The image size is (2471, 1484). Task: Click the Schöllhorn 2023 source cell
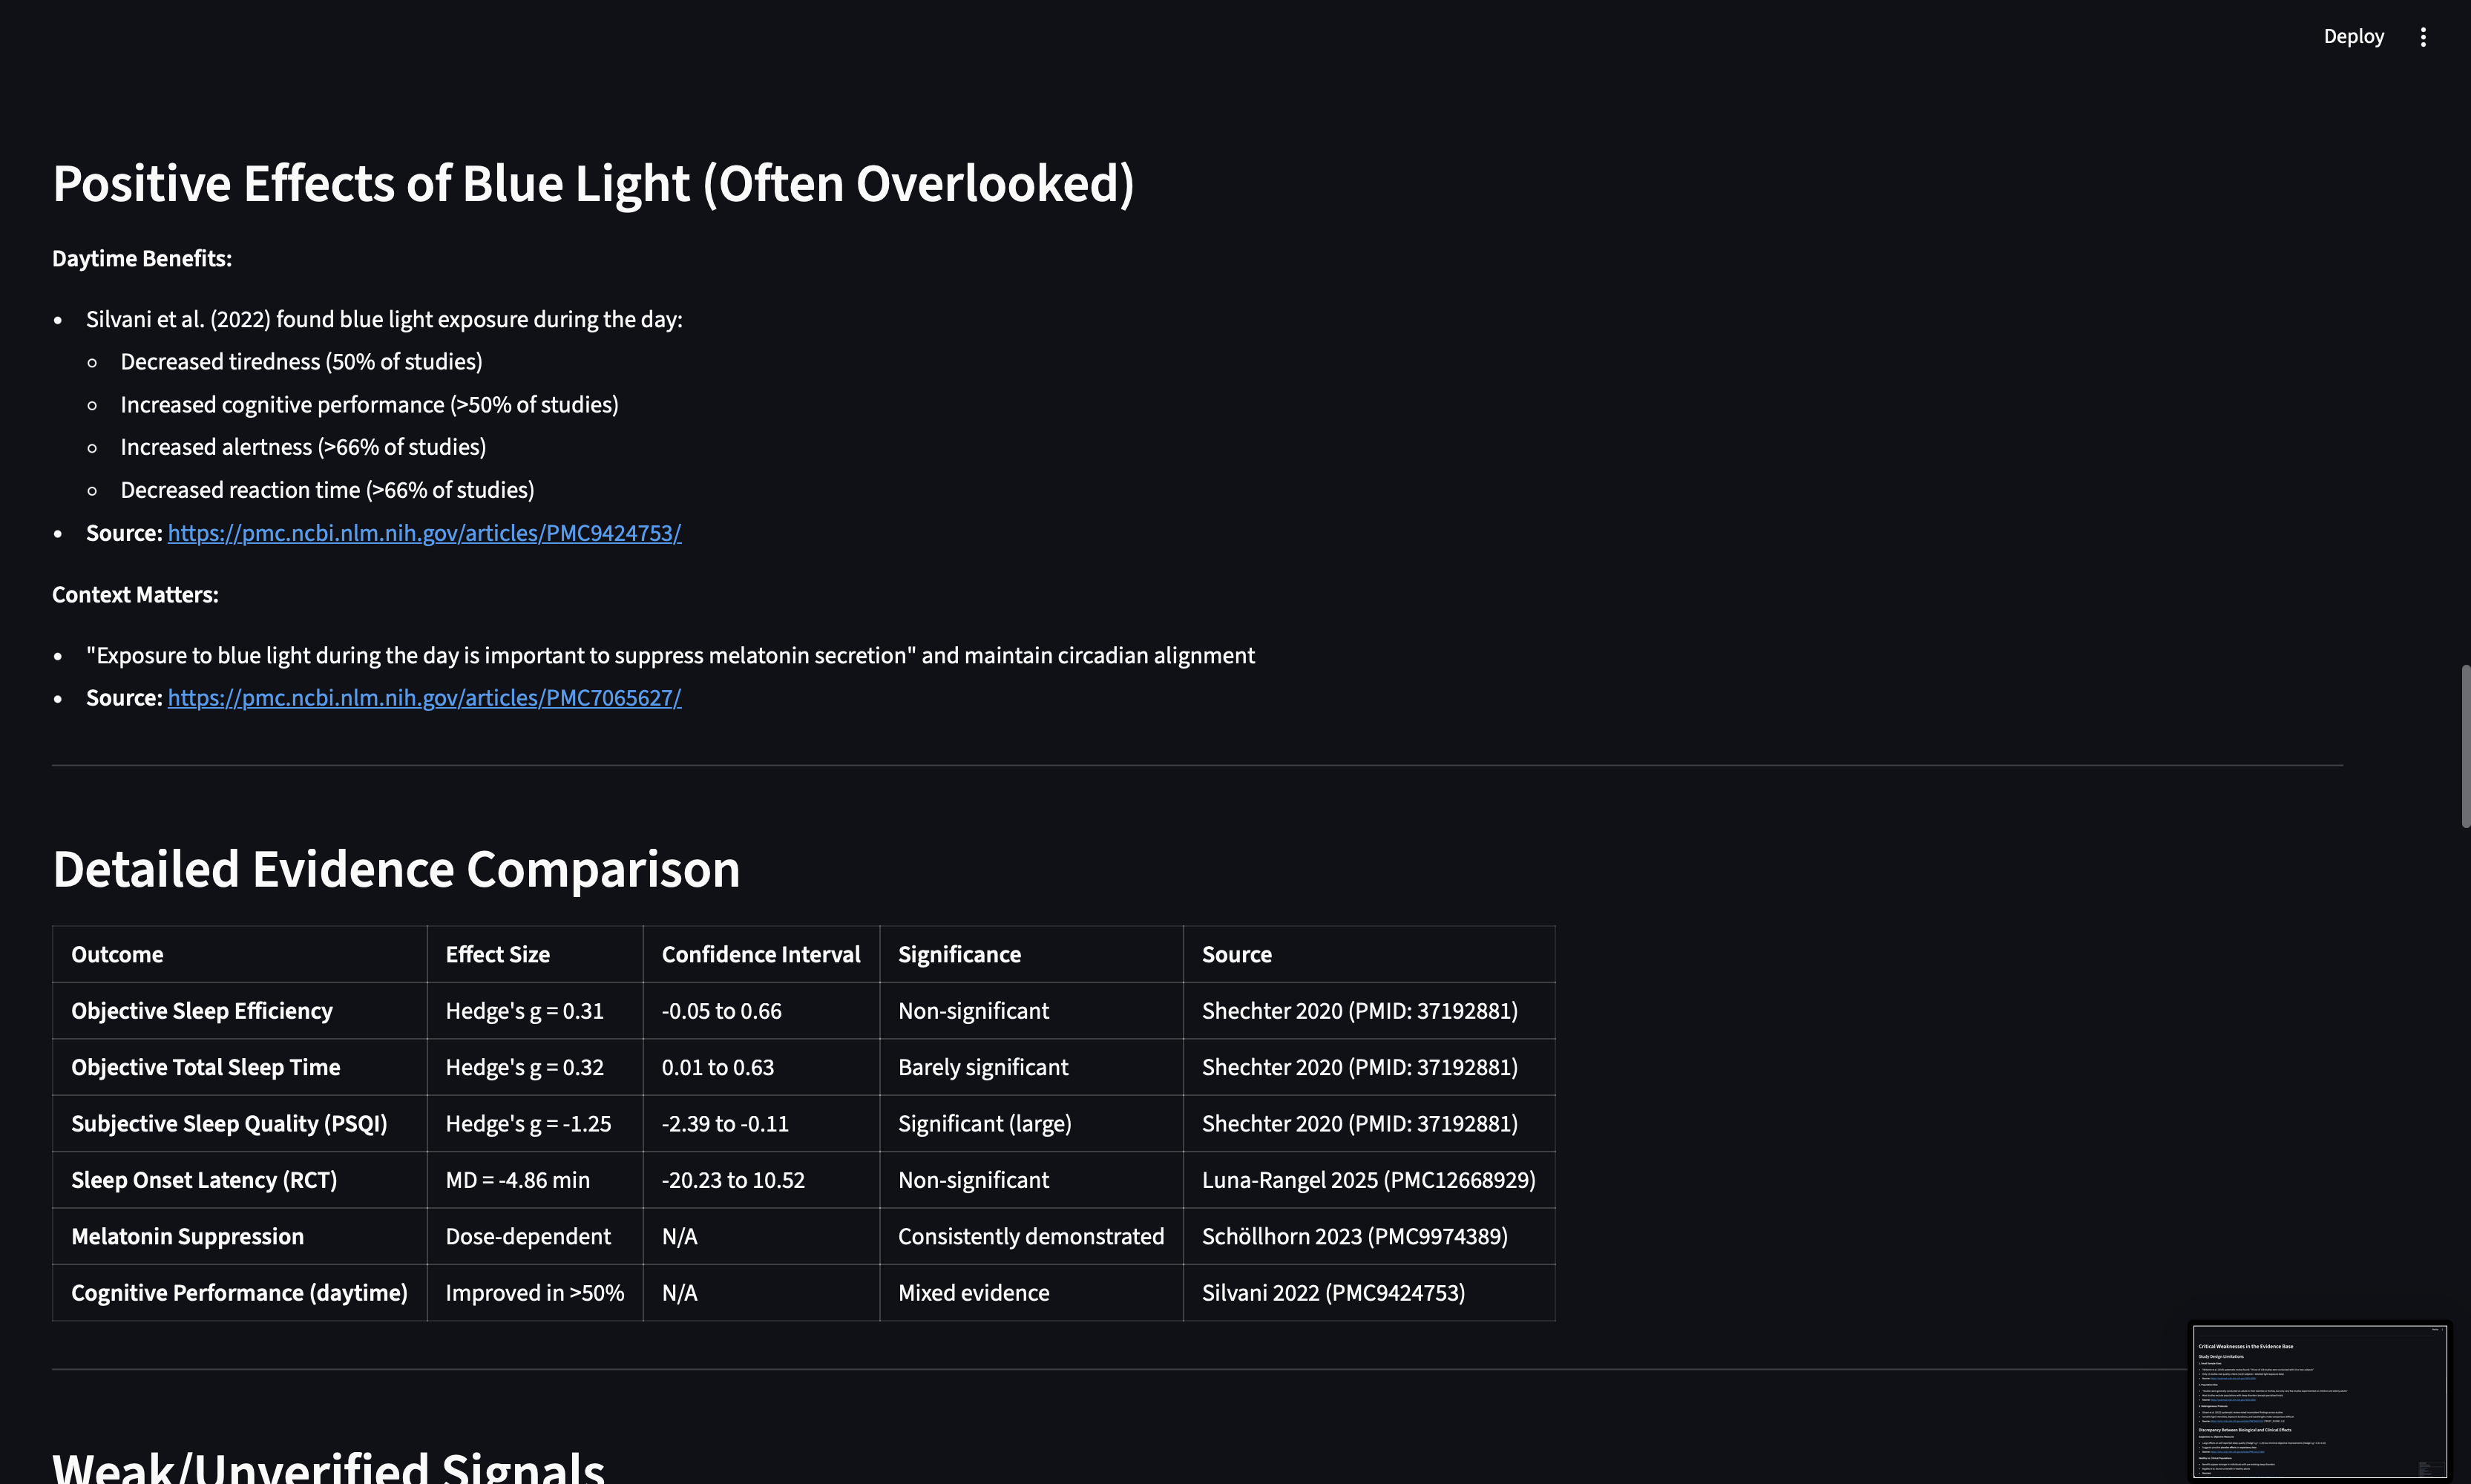pyautogui.click(x=1354, y=1237)
